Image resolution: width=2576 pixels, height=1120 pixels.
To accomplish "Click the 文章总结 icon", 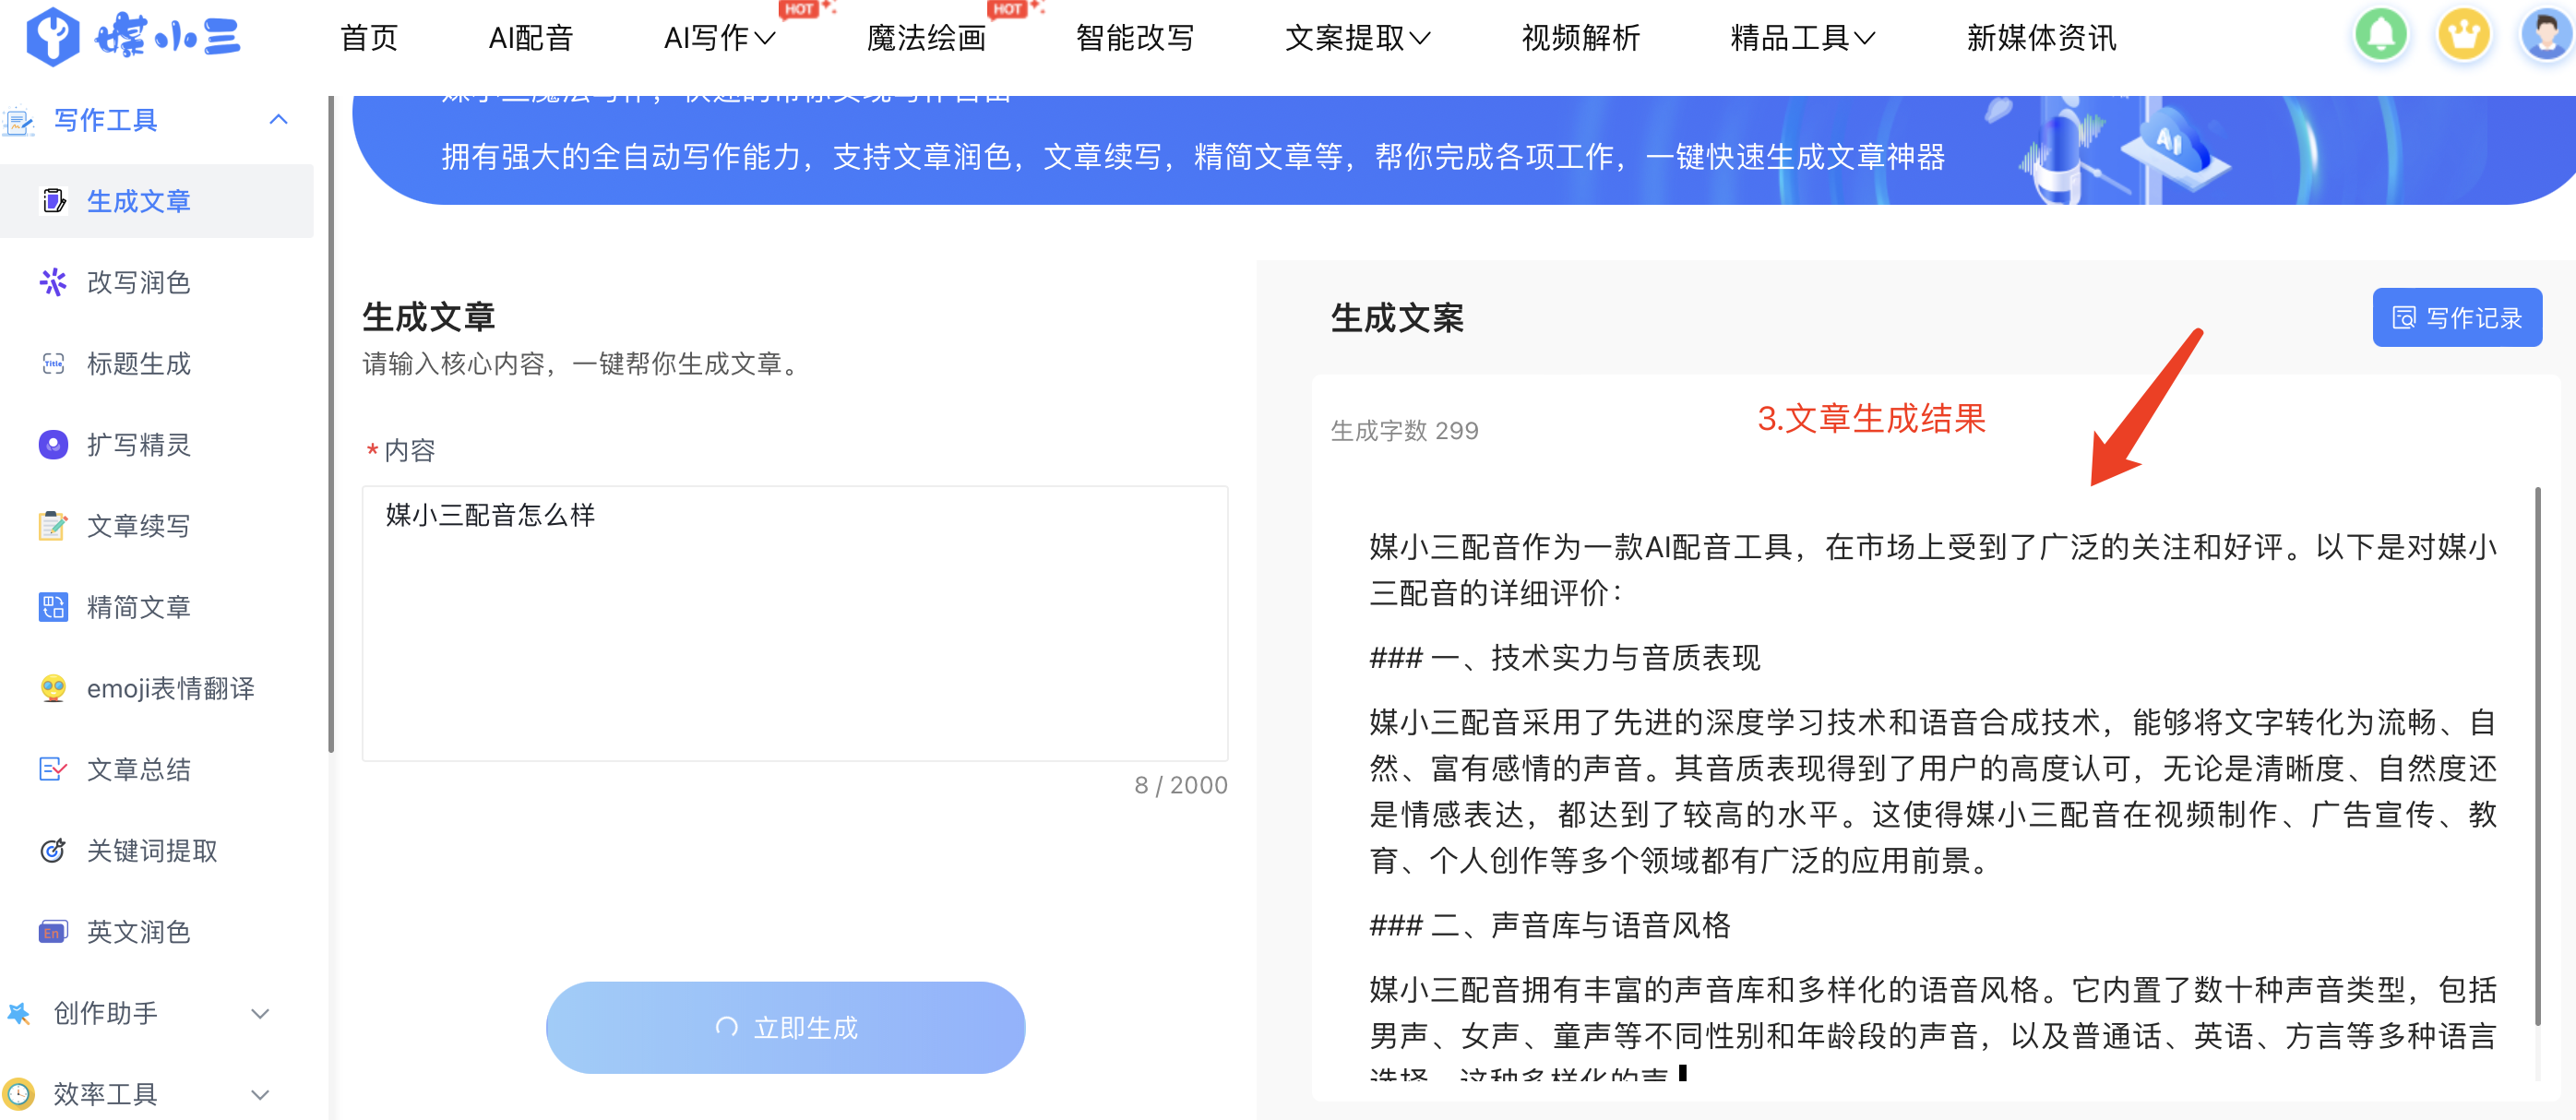I will (x=53, y=769).
